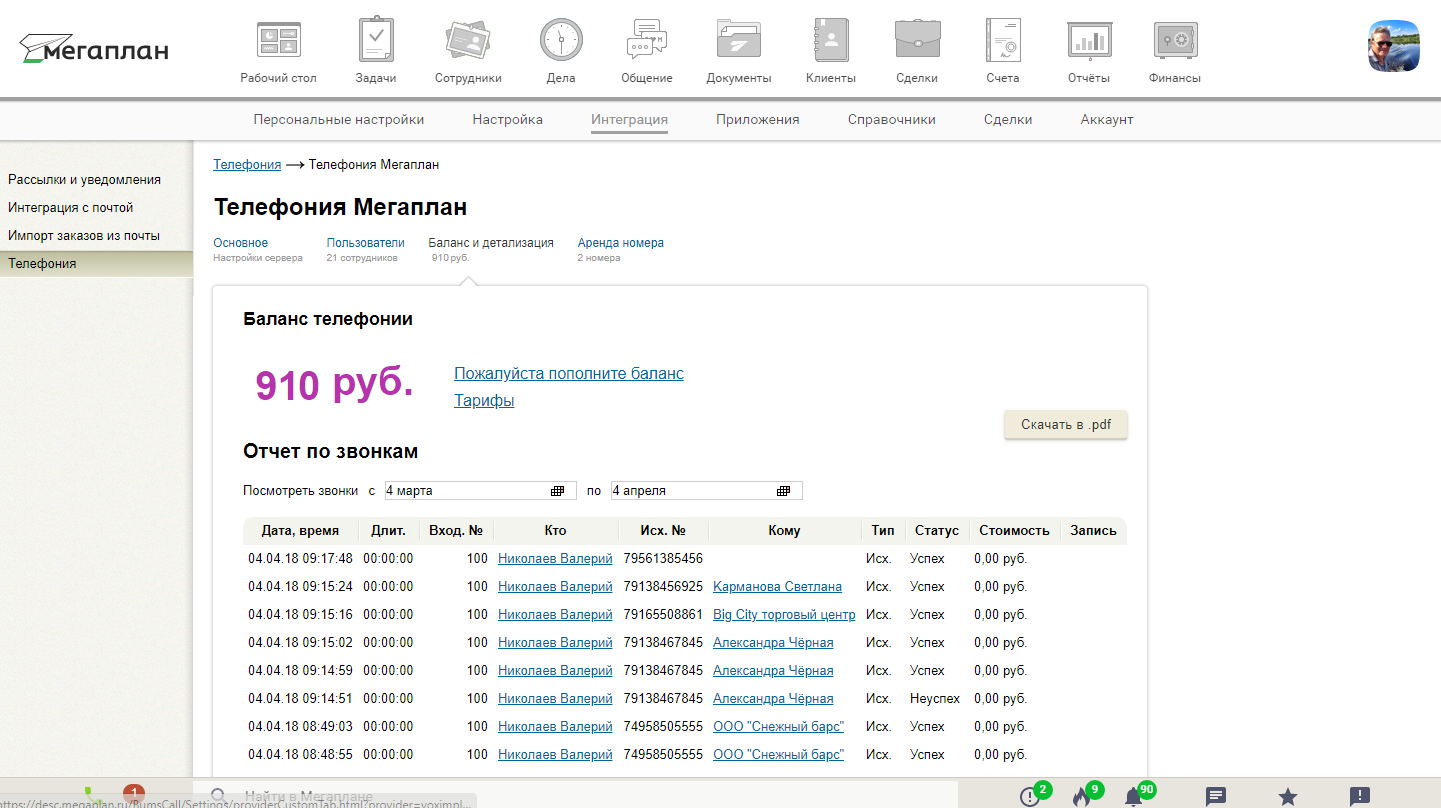Viewport: 1441px width, 808px height.
Task: Click the Стоимость column header
Action: point(1014,531)
